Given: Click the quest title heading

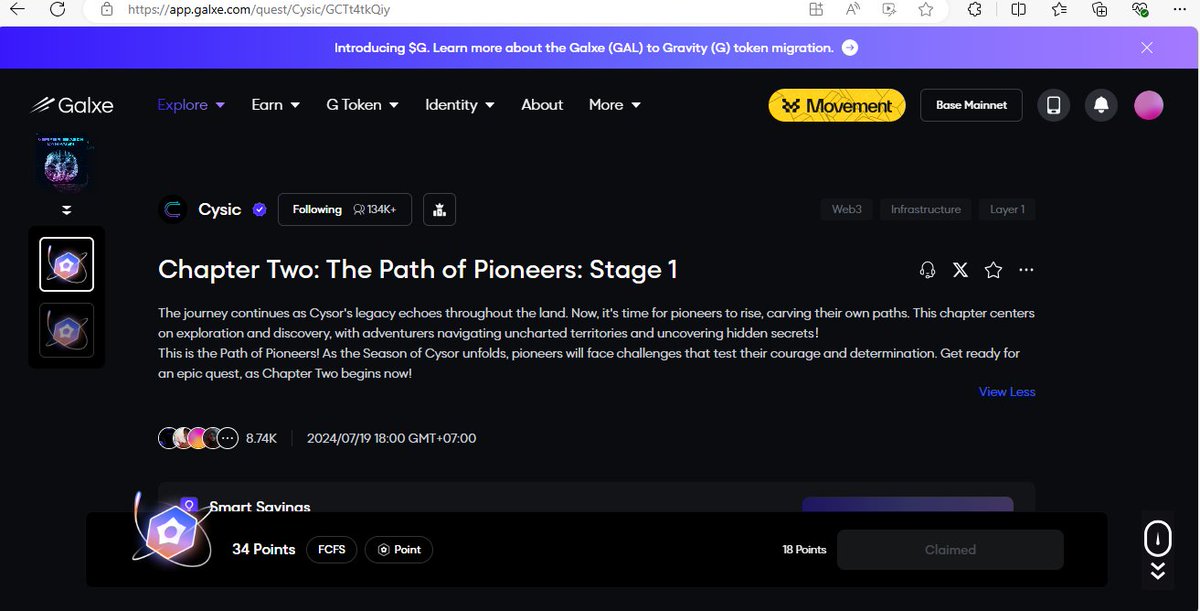Looking at the screenshot, I should tap(418, 269).
